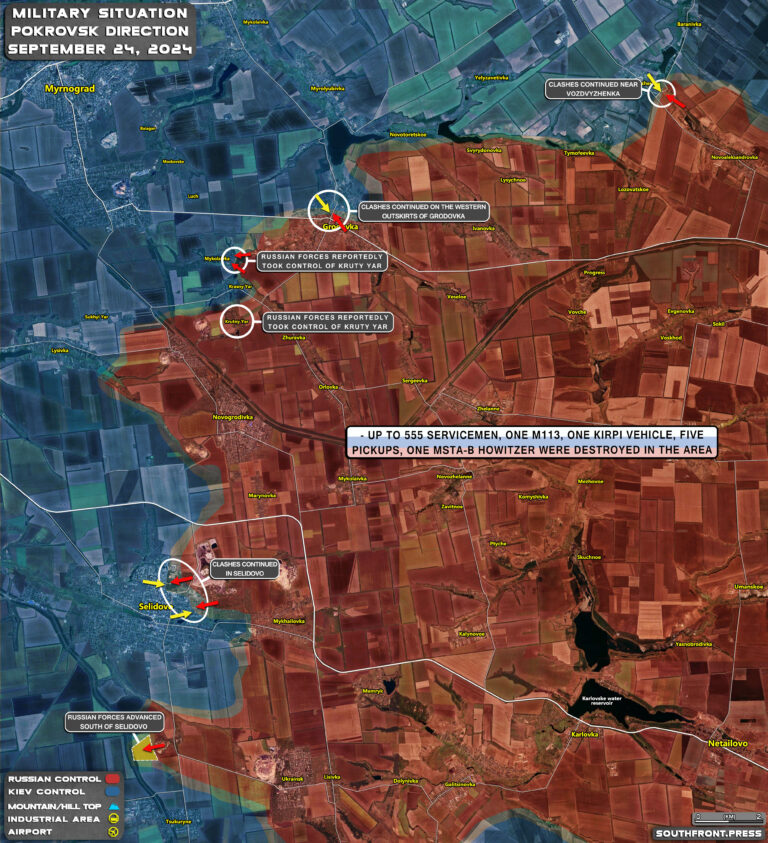Click the Airport legend icon
This screenshot has height=843, width=768.
tap(114, 831)
